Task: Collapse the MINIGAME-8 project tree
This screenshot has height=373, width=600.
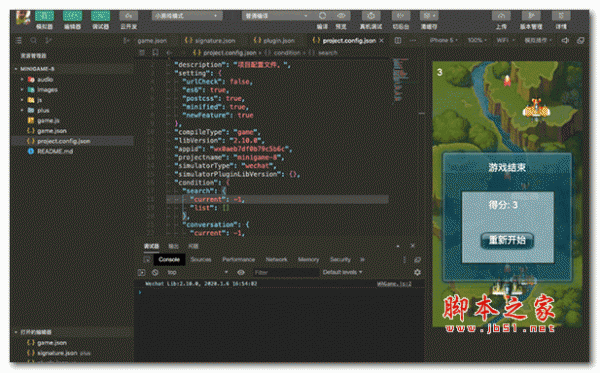Action: (x=16, y=69)
